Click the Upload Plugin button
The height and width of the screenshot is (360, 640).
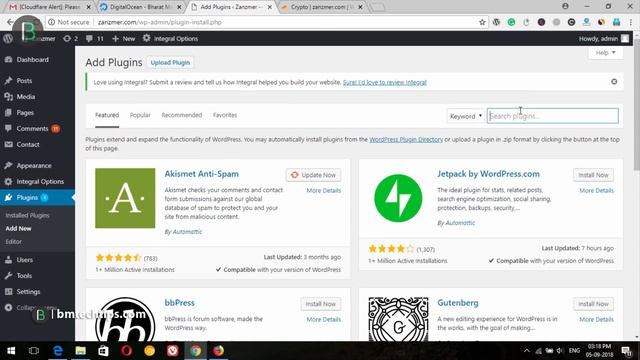pos(170,62)
